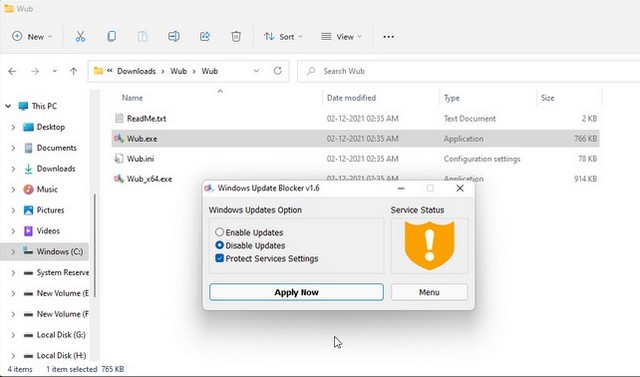The height and width of the screenshot is (377, 640).
Task: Expand address bar history dropdown
Action: (x=256, y=71)
